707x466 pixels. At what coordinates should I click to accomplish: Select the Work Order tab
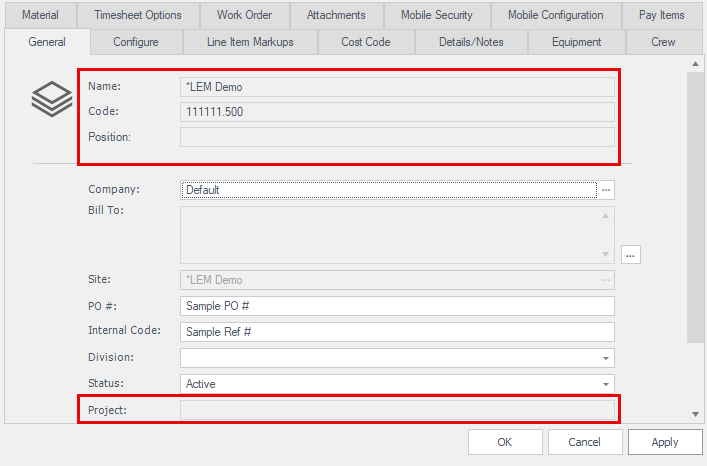pos(244,15)
